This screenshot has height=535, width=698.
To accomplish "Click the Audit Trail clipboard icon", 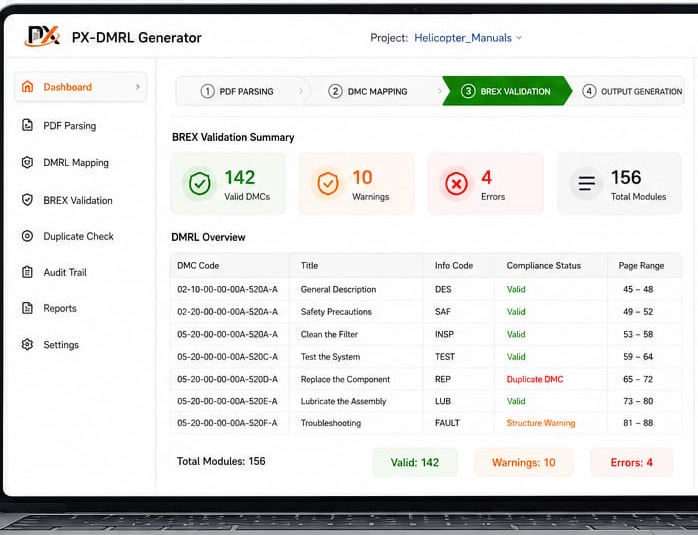I will click(x=28, y=272).
